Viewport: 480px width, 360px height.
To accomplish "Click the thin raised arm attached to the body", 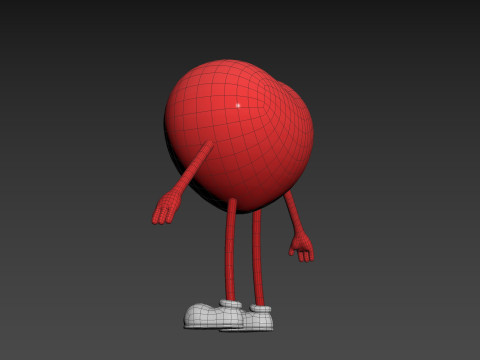I will tap(195, 167).
